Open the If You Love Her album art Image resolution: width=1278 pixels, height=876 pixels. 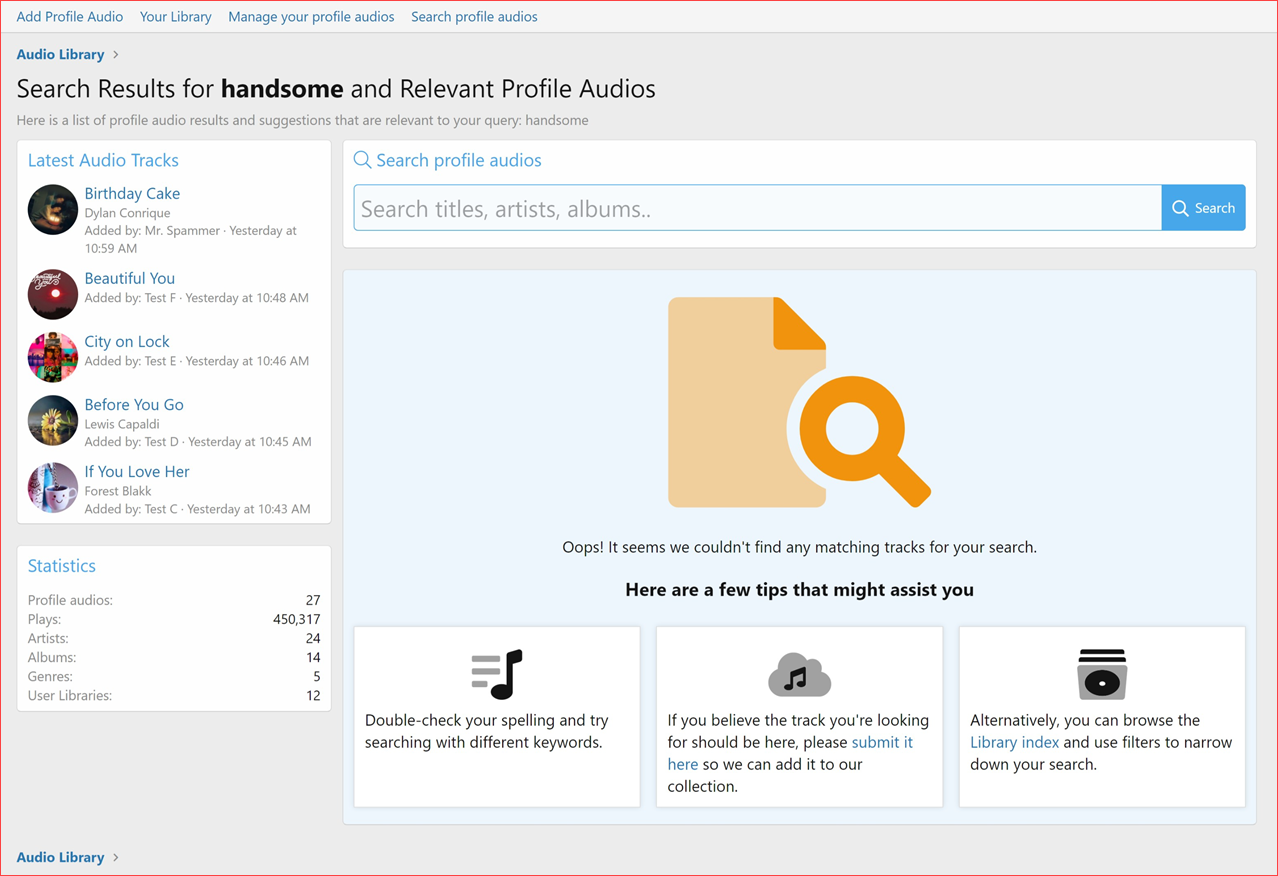pos(52,487)
